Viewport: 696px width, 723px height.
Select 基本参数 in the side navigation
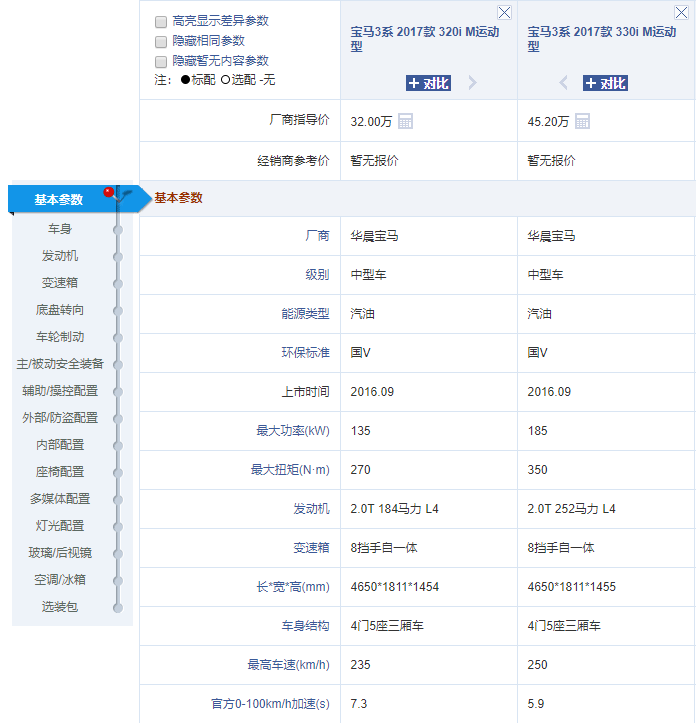[x=59, y=200]
